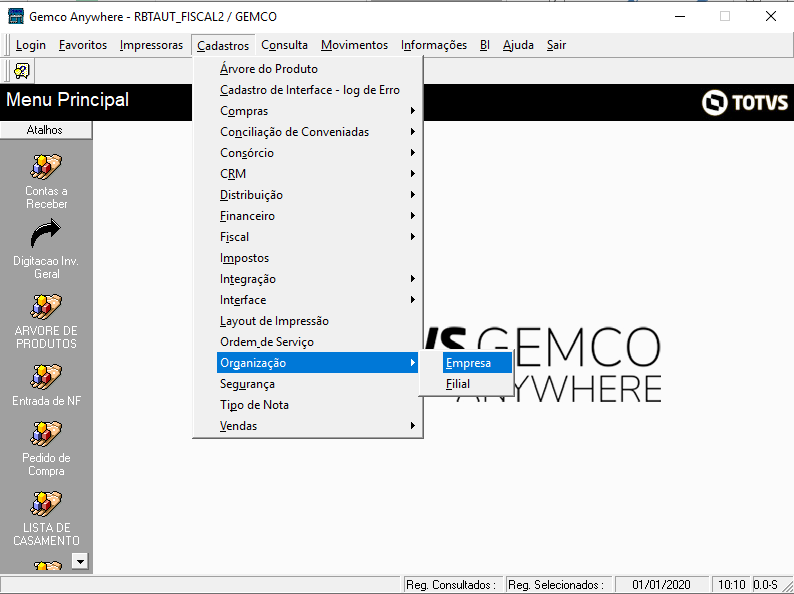
Task: Select the Segurança menu entry
Action: coord(317,384)
